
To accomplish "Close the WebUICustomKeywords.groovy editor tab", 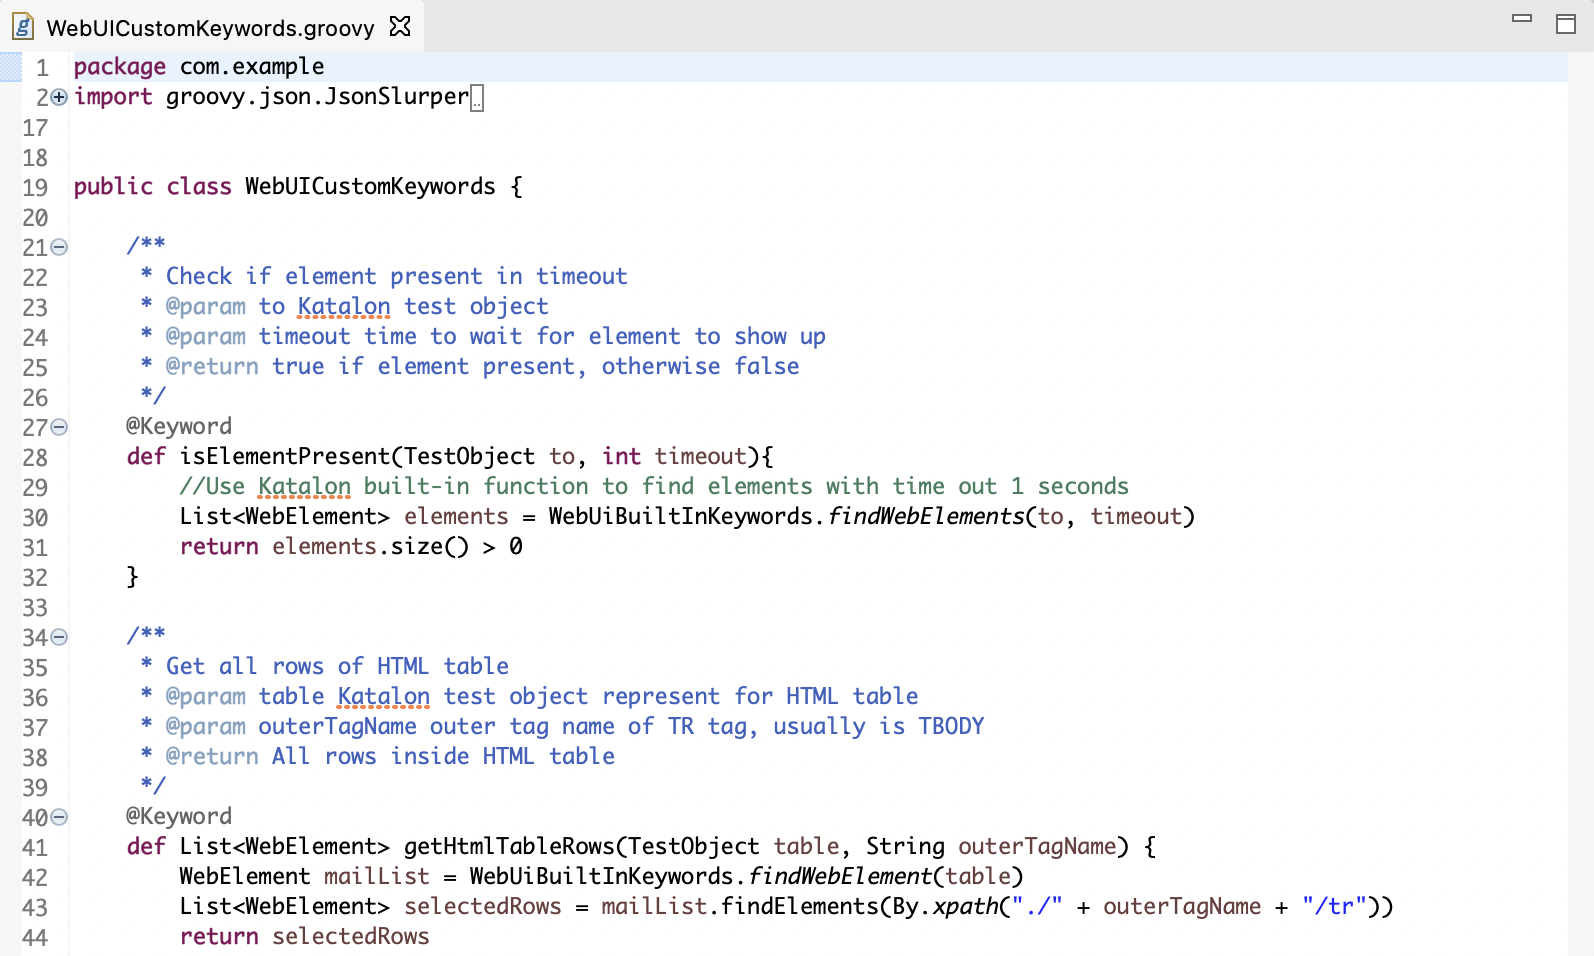I will (400, 27).
